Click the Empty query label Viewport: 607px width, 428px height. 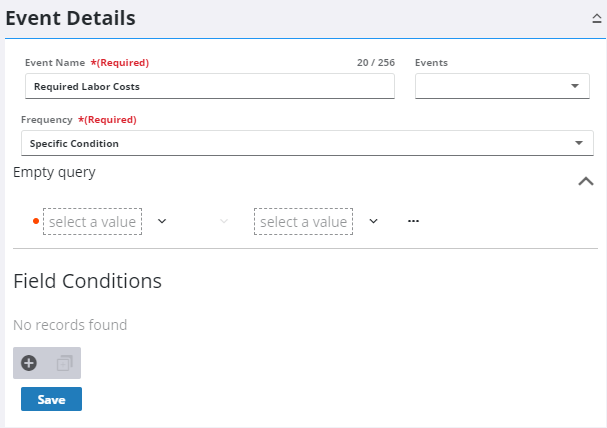coord(54,172)
